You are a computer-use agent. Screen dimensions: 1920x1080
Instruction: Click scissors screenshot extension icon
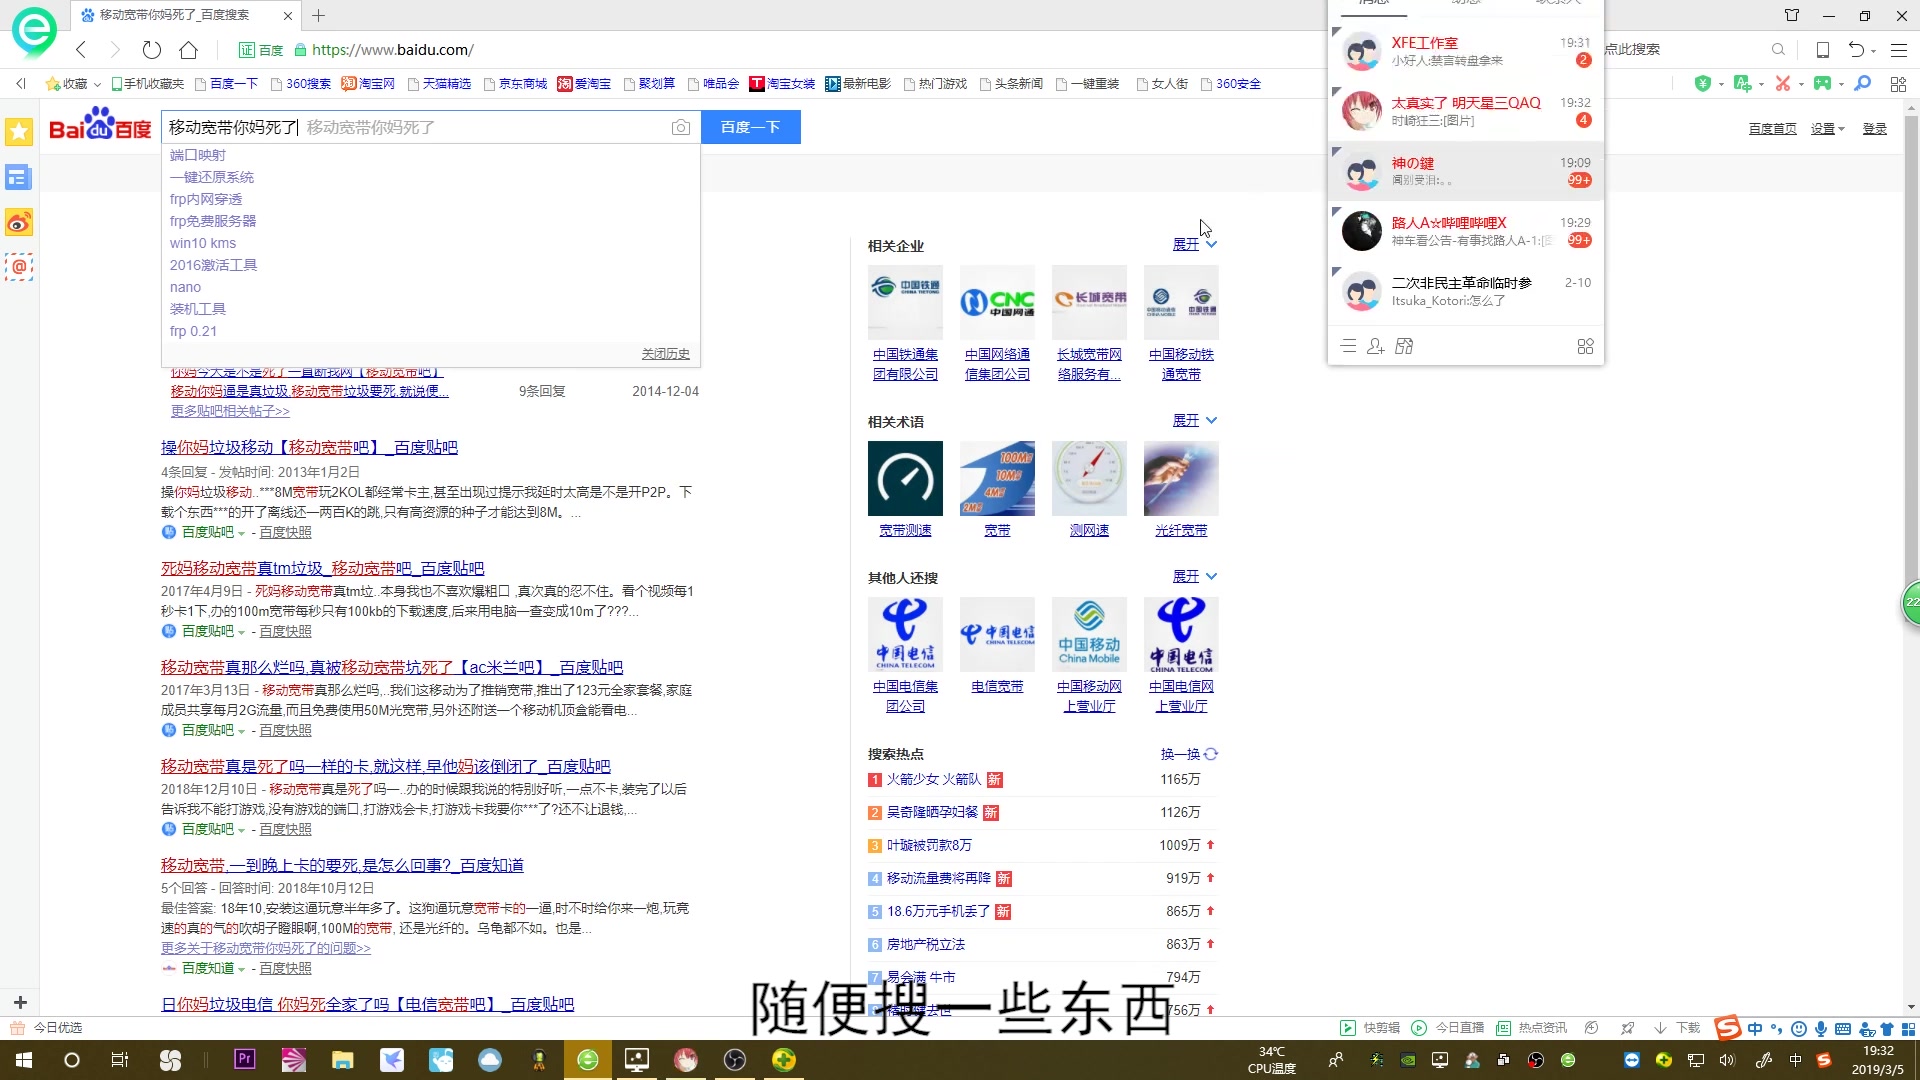(1782, 84)
